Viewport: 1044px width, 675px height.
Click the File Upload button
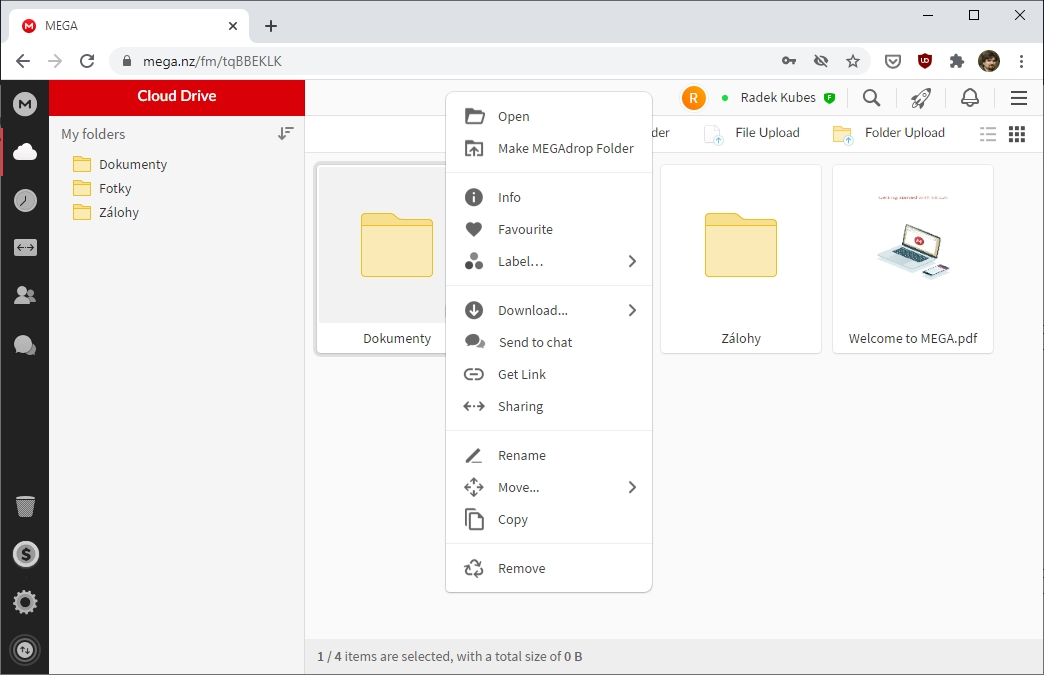coord(752,133)
